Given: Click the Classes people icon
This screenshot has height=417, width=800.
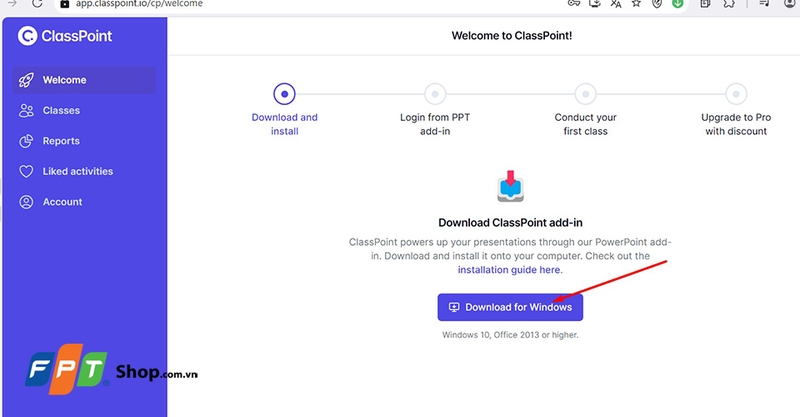Looking at the screenshot, I should click(26, 111).
